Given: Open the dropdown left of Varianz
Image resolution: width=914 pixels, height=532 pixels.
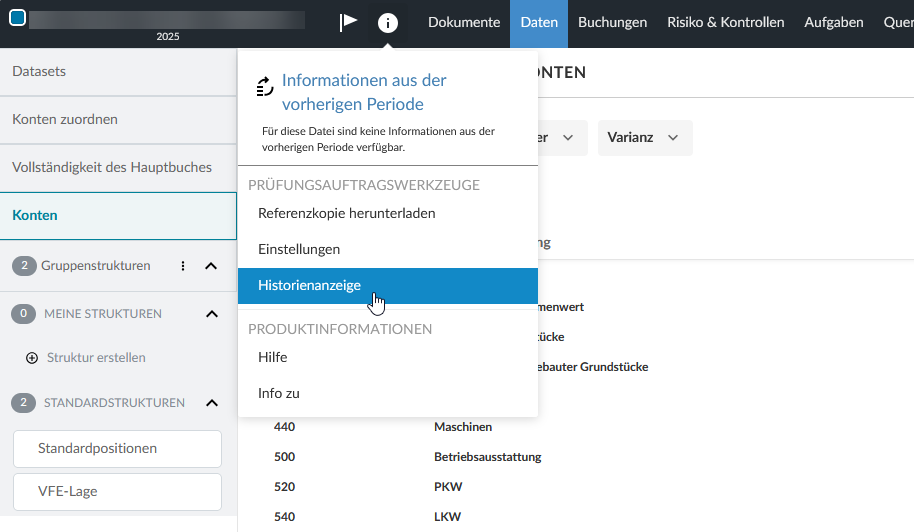Looking at the screenshot, I should pyautogui.click(x=563, y=138).
